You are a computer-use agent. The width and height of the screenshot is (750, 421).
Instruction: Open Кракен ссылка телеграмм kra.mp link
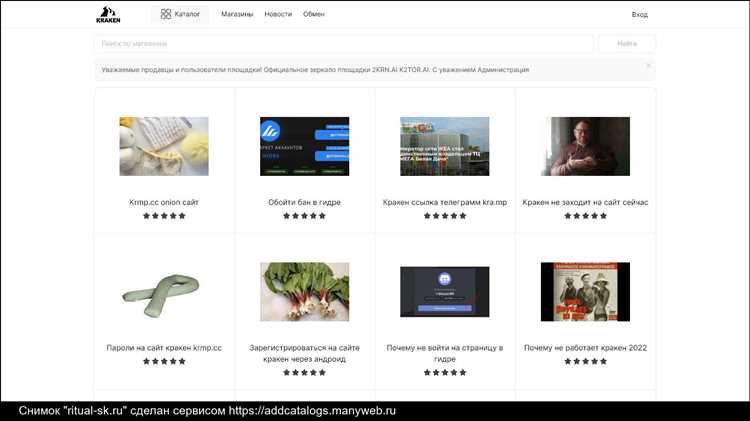tap(444, 202)
